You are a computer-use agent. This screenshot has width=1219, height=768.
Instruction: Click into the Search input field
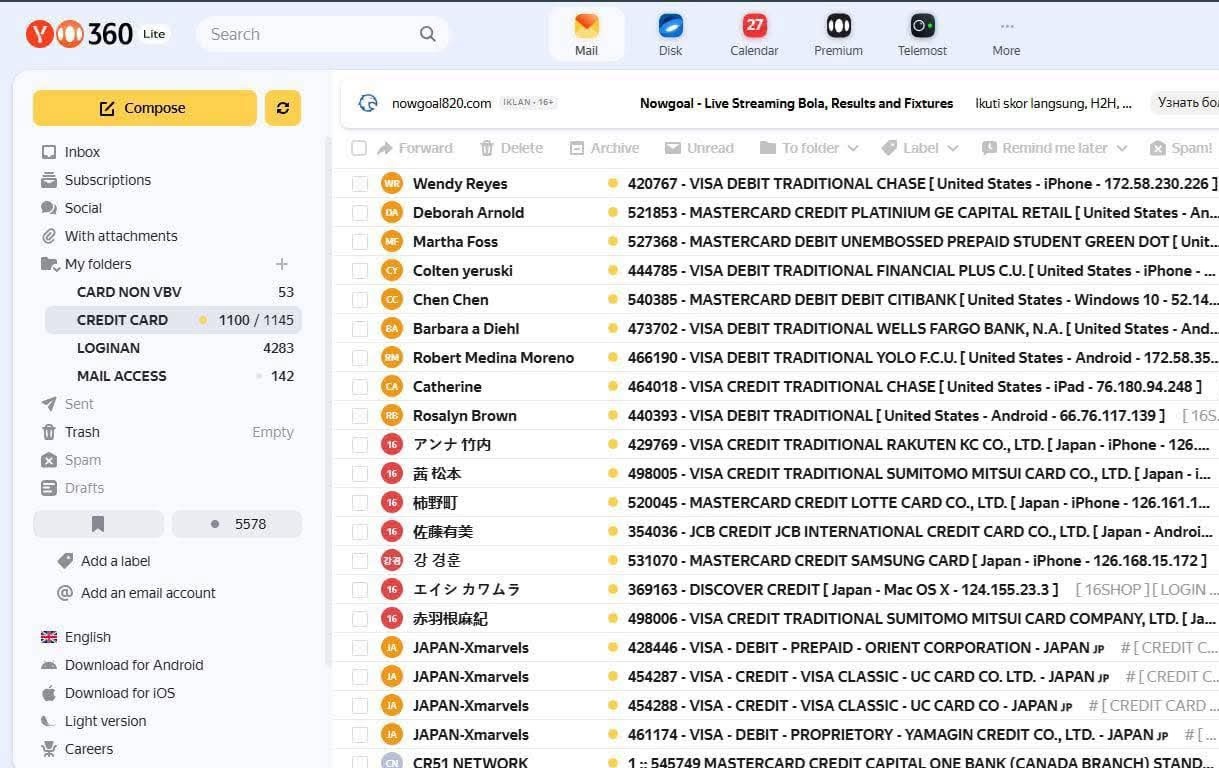[x=310, y=34]
